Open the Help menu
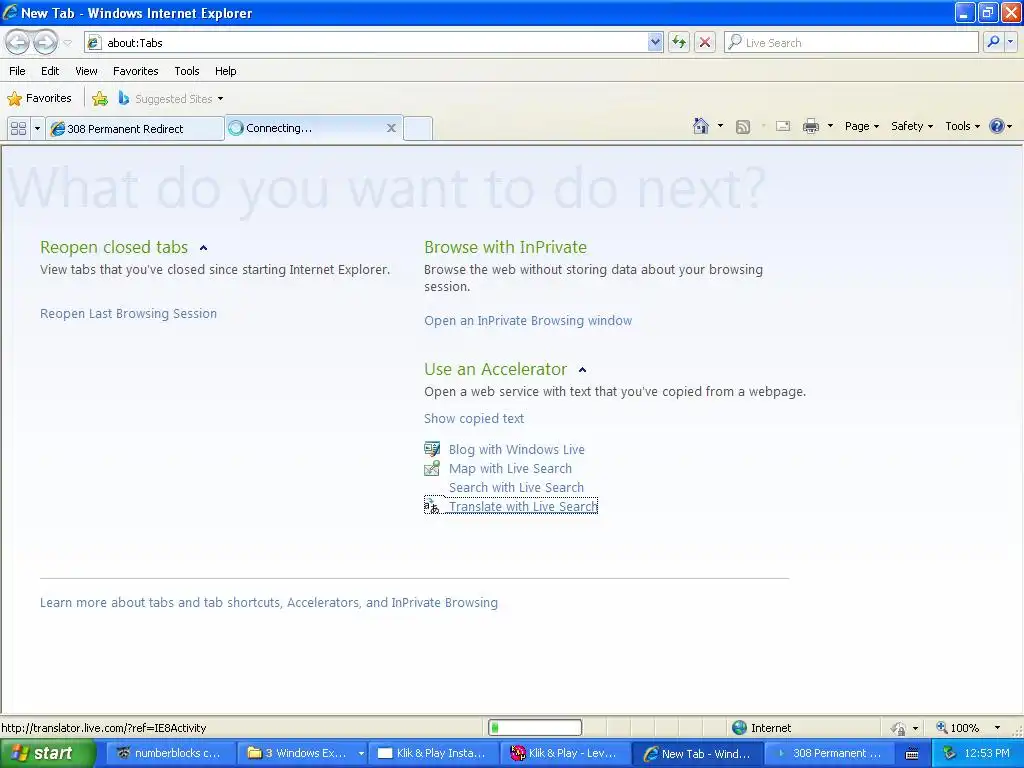The image size is (1024, 768). tap(225, 71)
